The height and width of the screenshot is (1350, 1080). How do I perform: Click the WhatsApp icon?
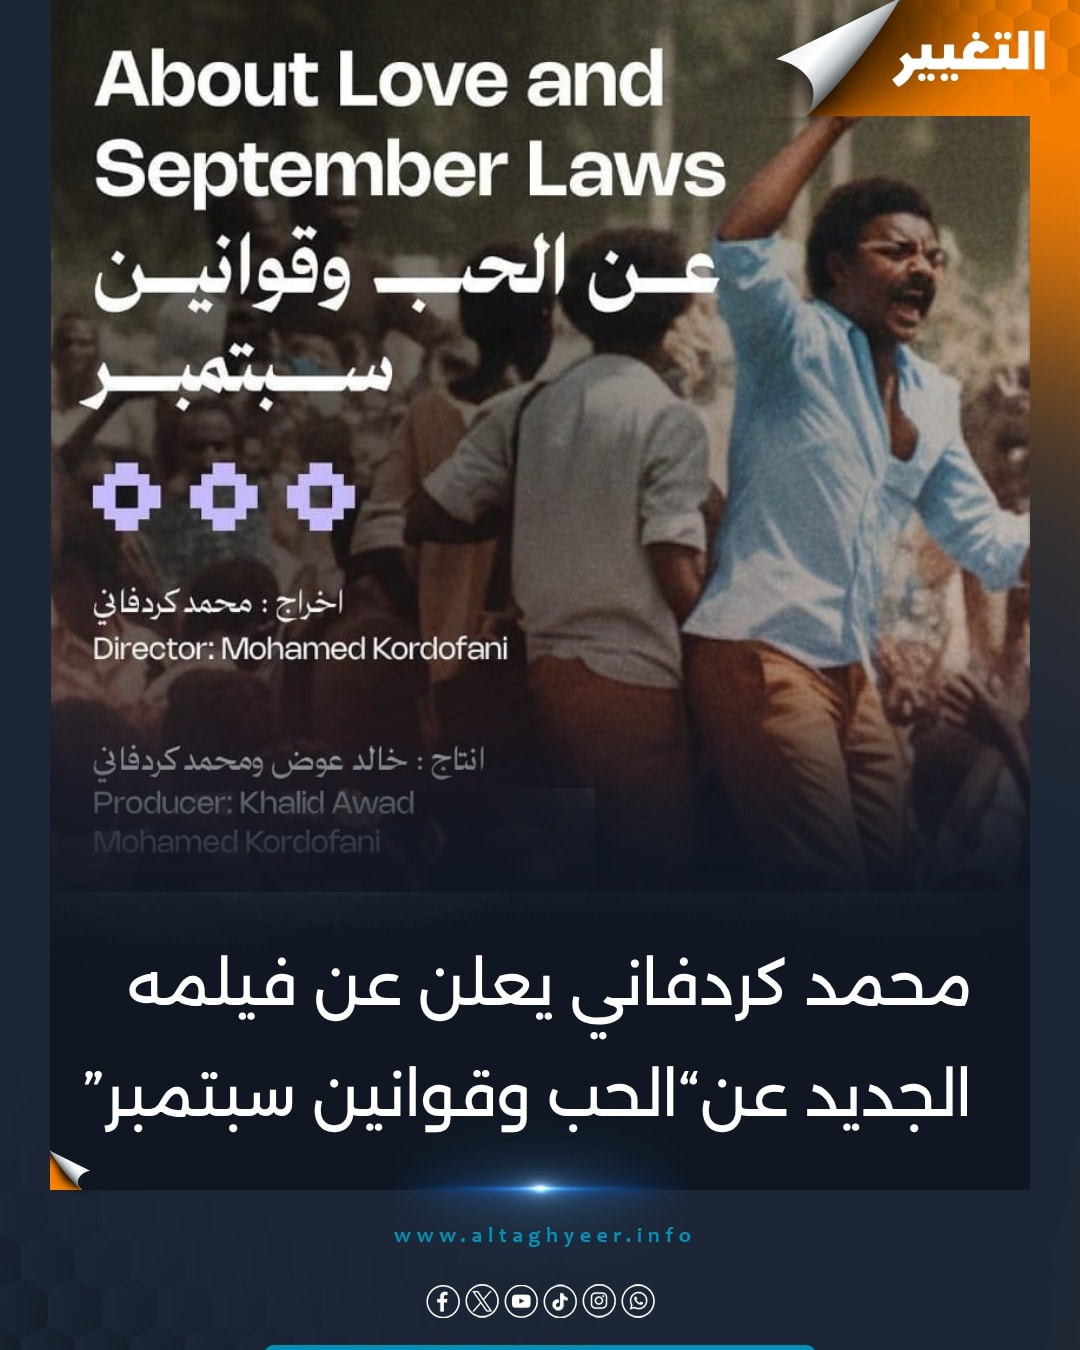coord(638,1301)
